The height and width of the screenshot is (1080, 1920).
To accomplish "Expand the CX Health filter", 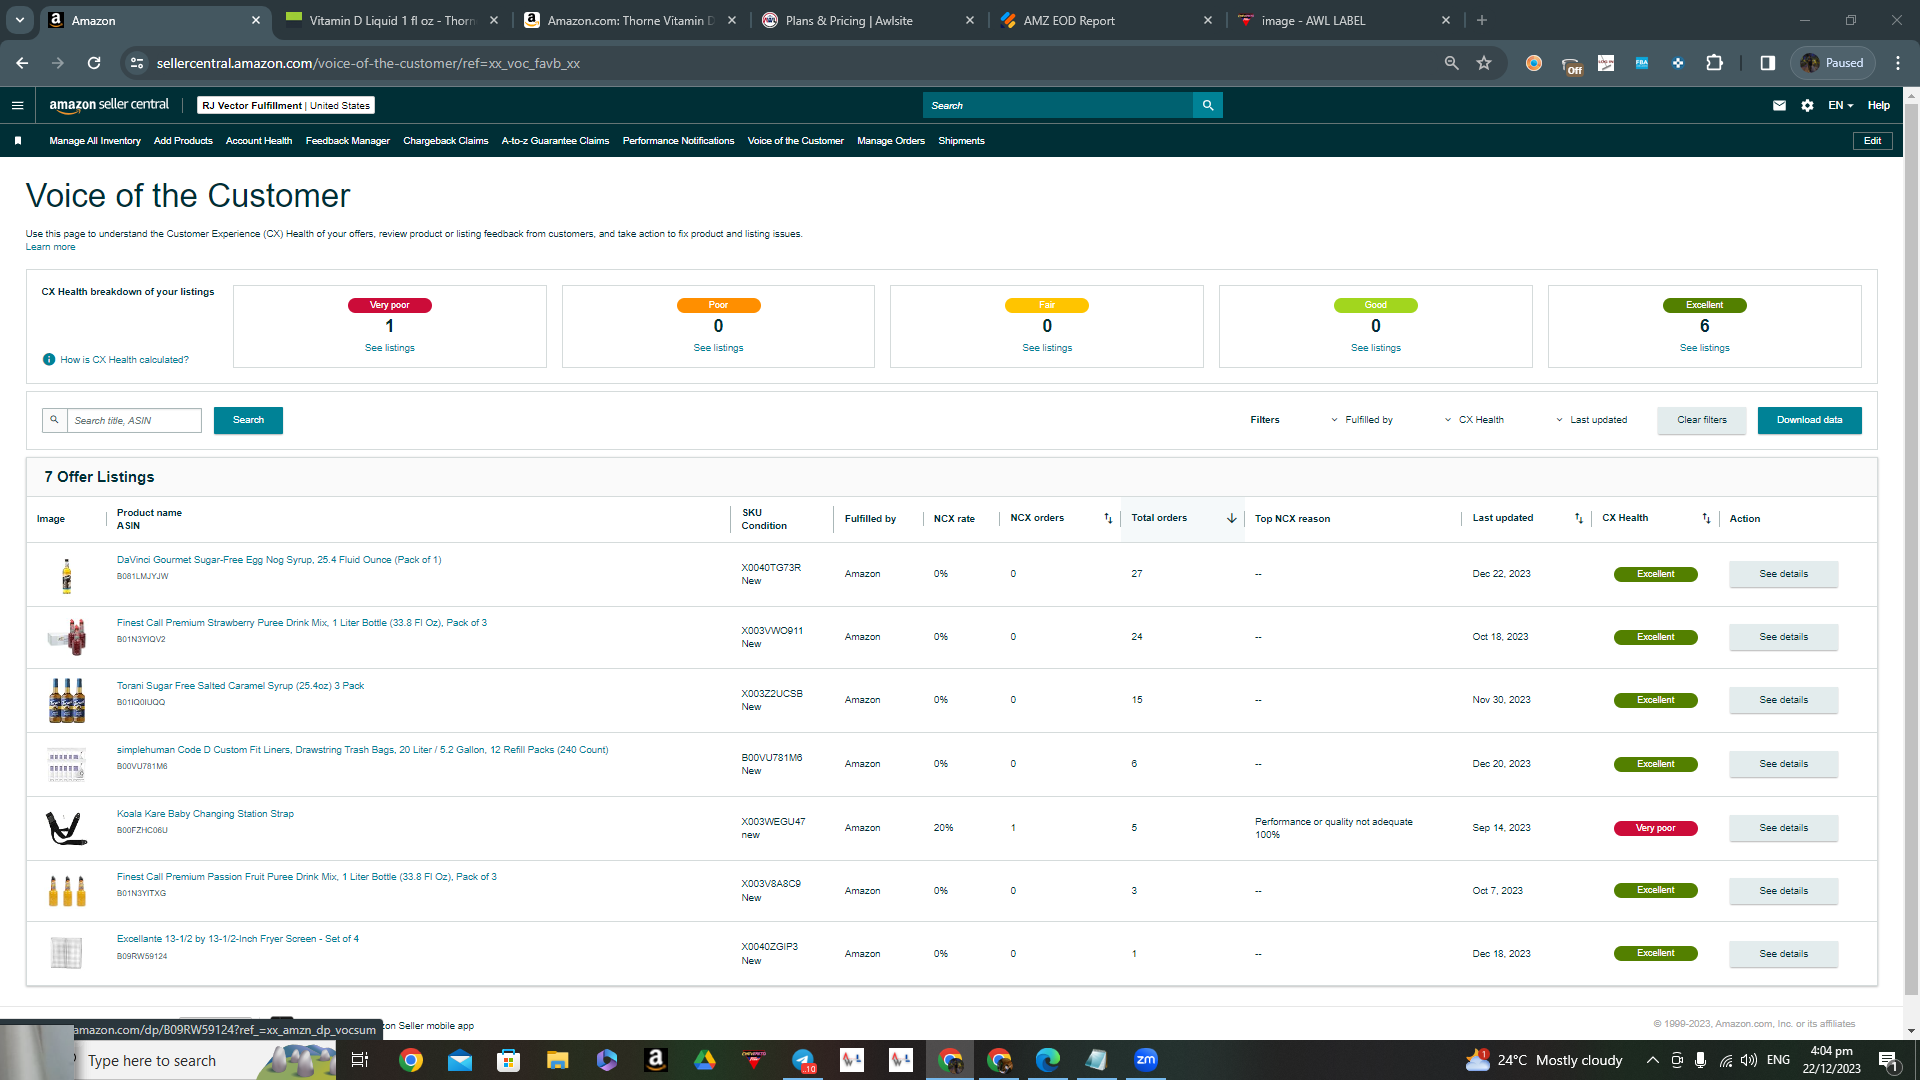I will 1474,420.
